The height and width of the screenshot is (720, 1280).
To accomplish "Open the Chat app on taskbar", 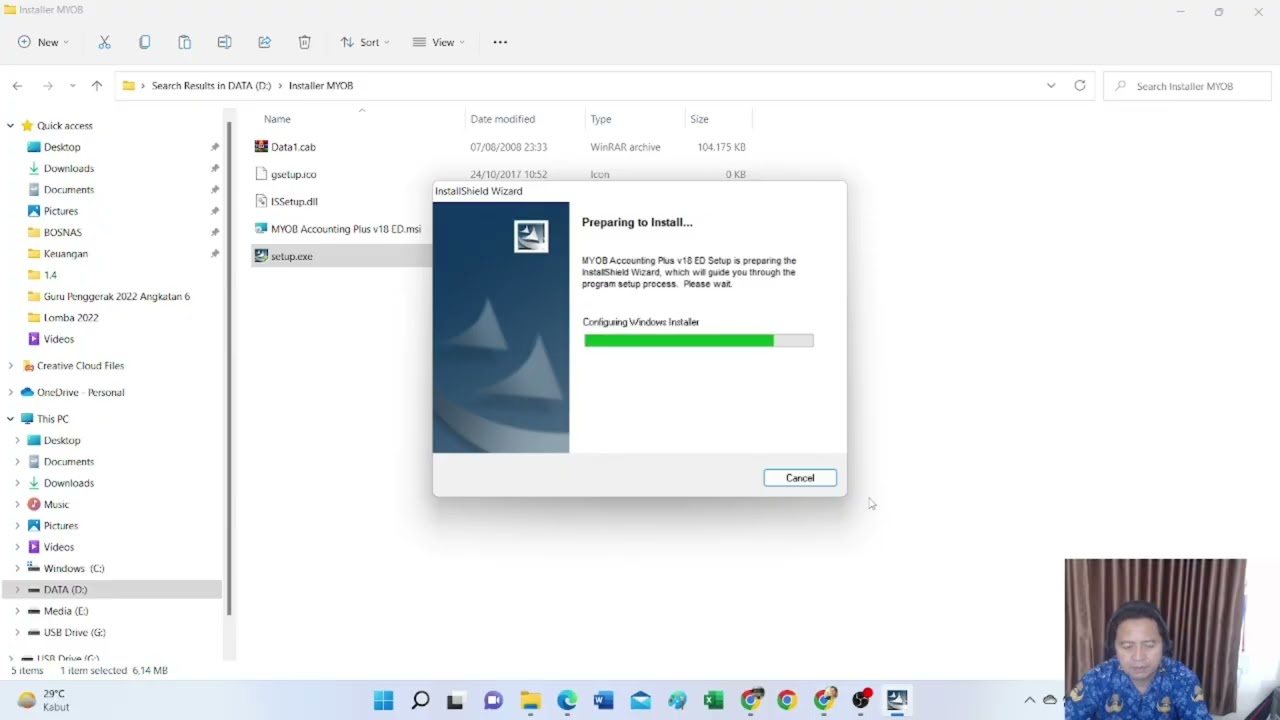I will 493,700.
